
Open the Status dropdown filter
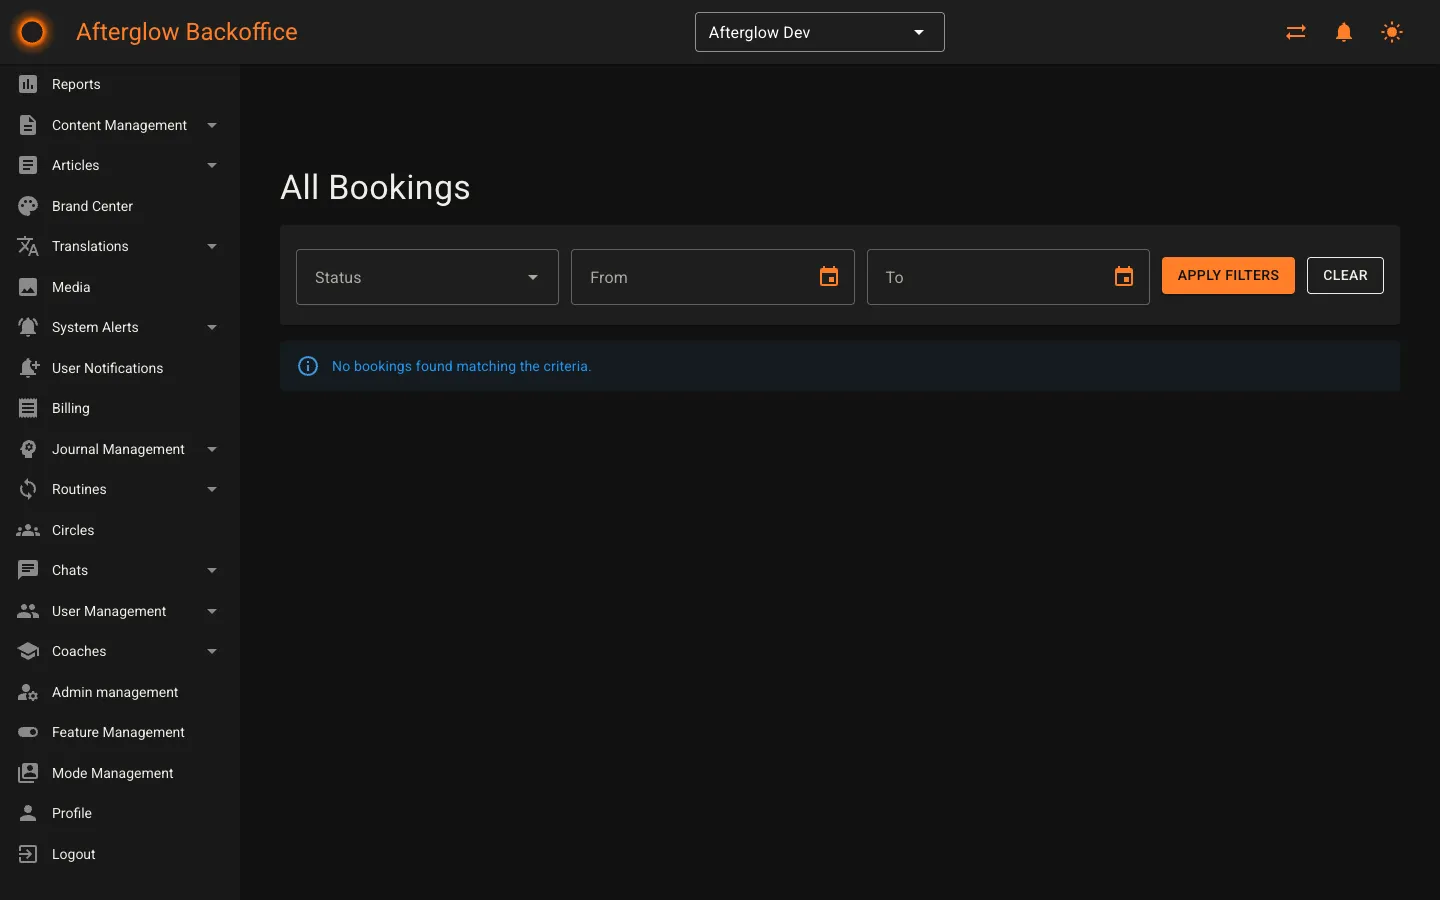pos(427,277)
